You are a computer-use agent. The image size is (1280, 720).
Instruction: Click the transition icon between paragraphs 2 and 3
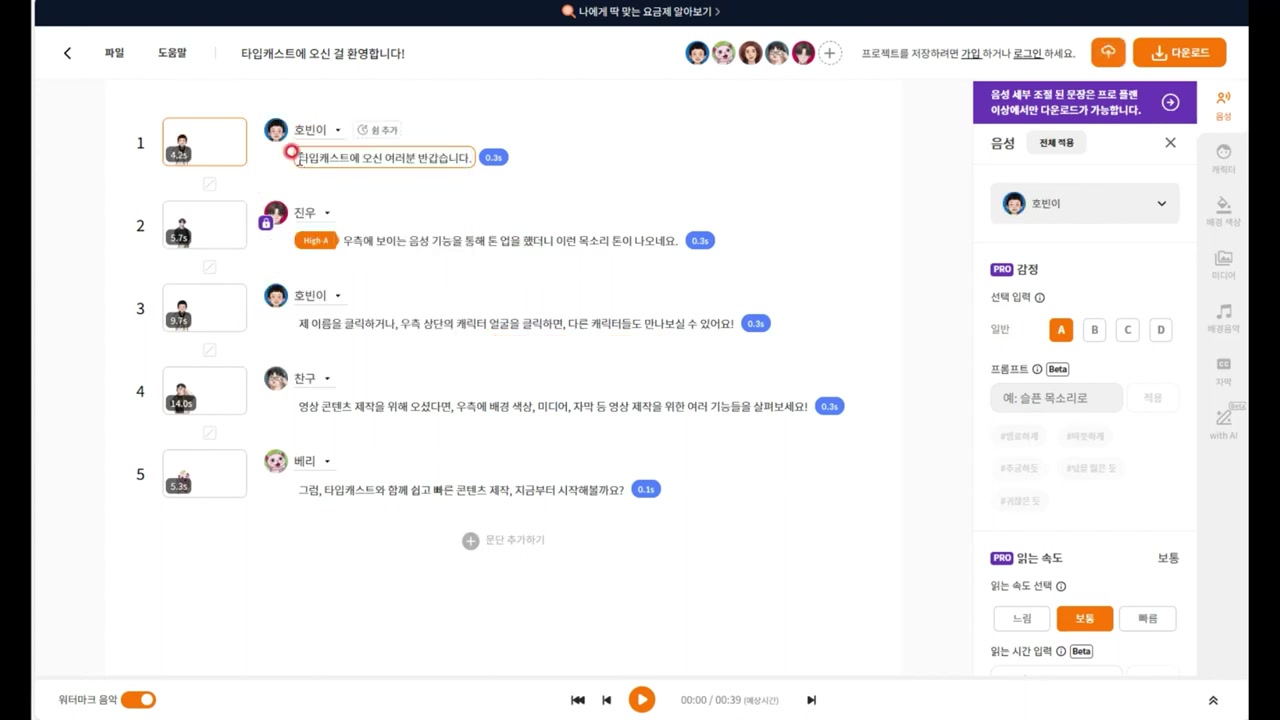[209, 267]
